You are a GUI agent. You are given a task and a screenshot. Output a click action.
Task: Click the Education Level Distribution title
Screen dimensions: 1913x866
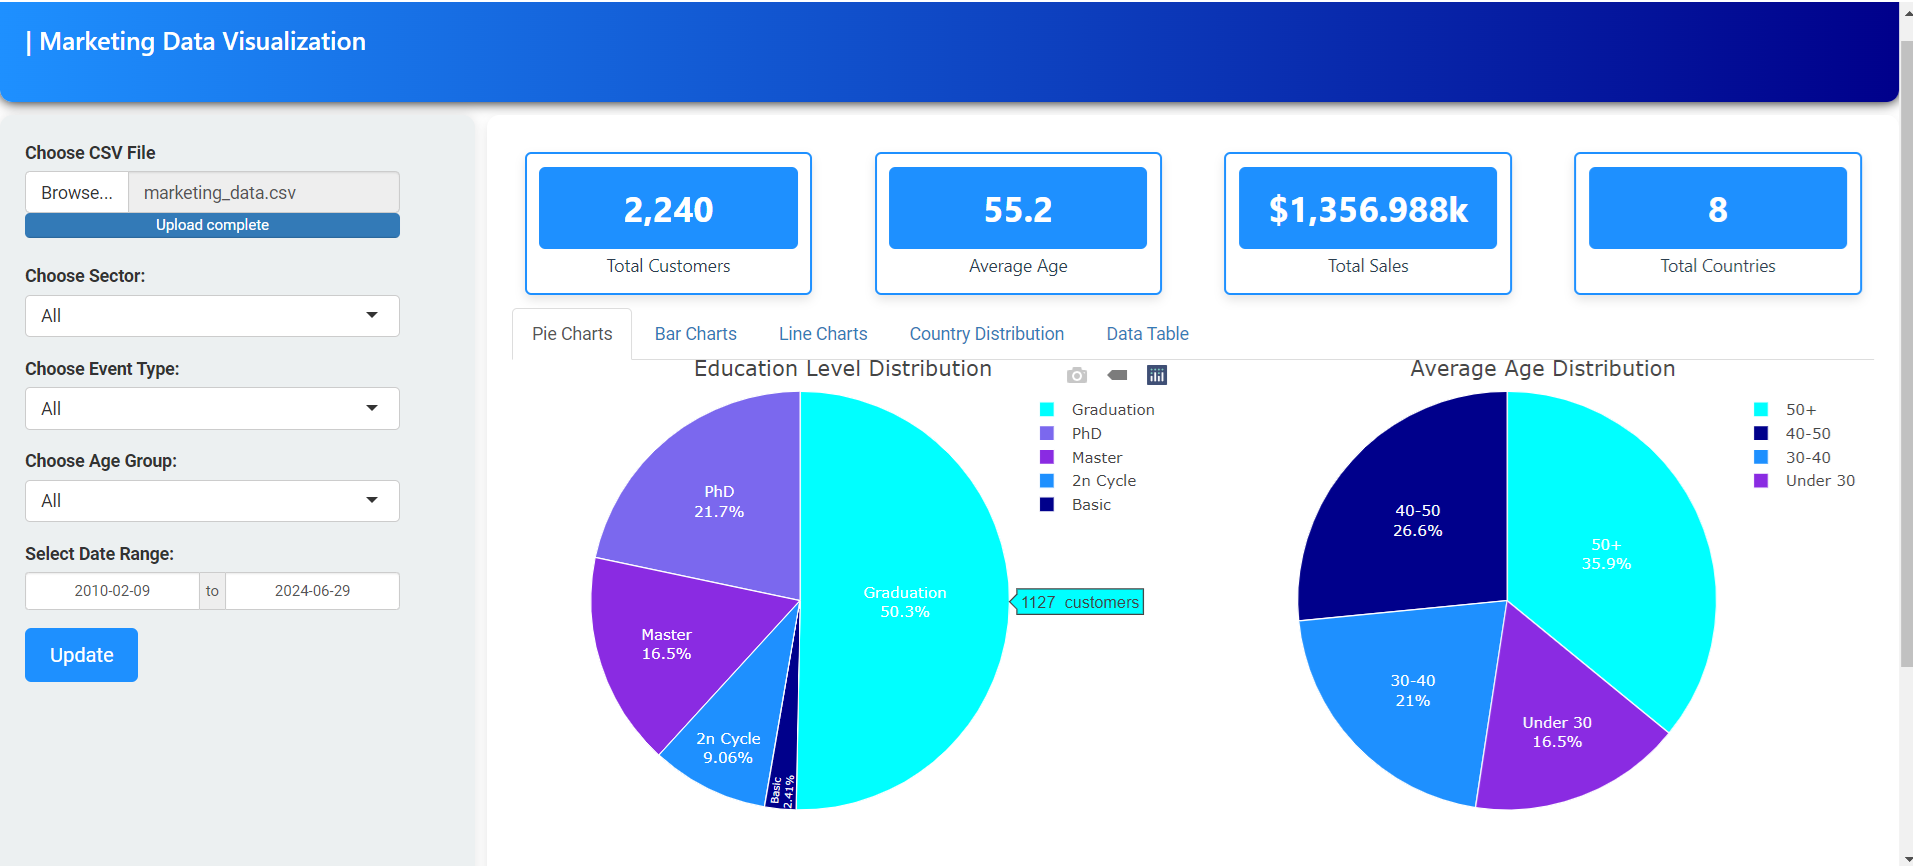click(x=843, y=369)
